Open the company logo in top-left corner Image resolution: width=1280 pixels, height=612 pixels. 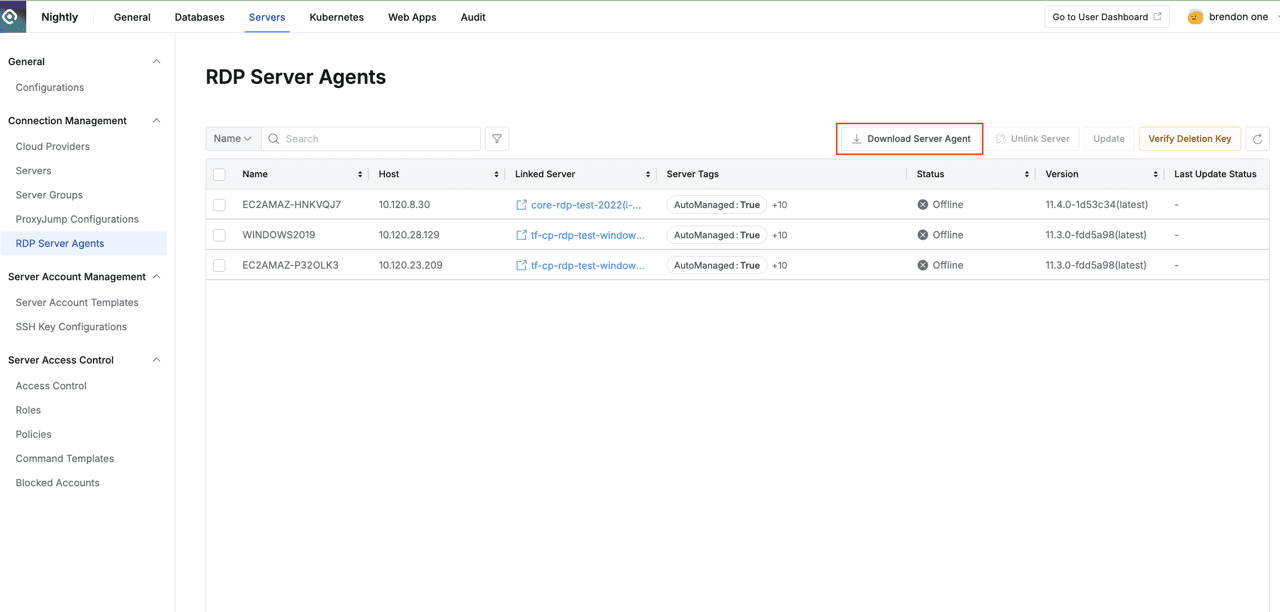click(x=14, y=16)
